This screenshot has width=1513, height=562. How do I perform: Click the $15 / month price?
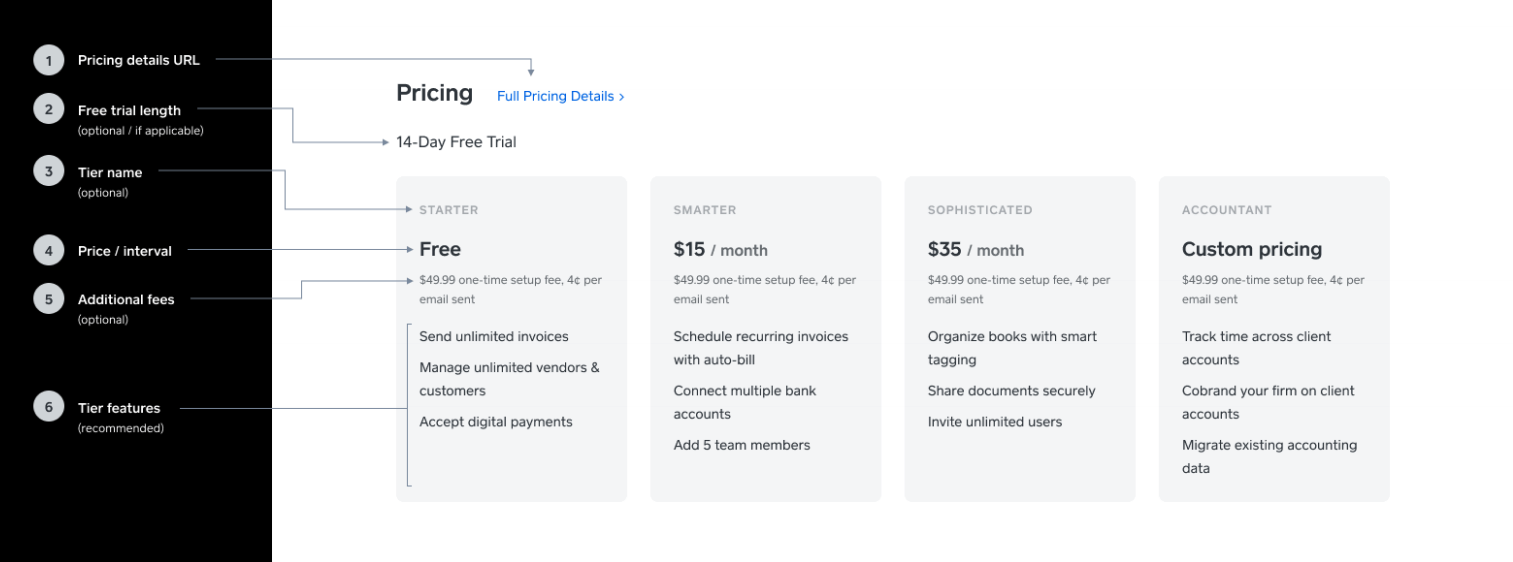pos(720,250)
